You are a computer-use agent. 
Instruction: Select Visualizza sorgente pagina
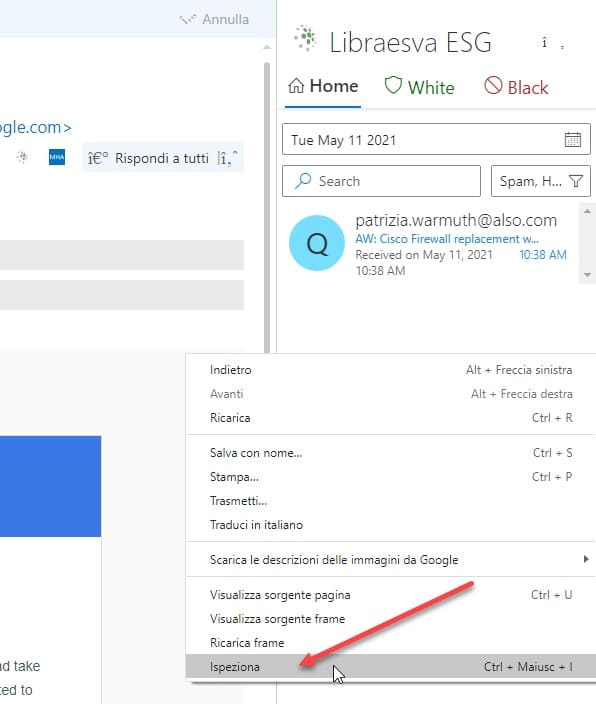click(391, 595)
